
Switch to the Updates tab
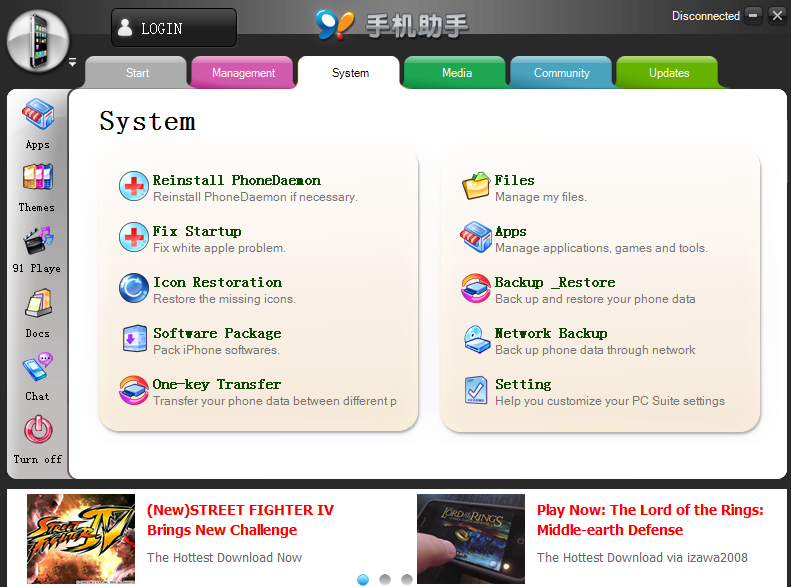tap(668, 73)
